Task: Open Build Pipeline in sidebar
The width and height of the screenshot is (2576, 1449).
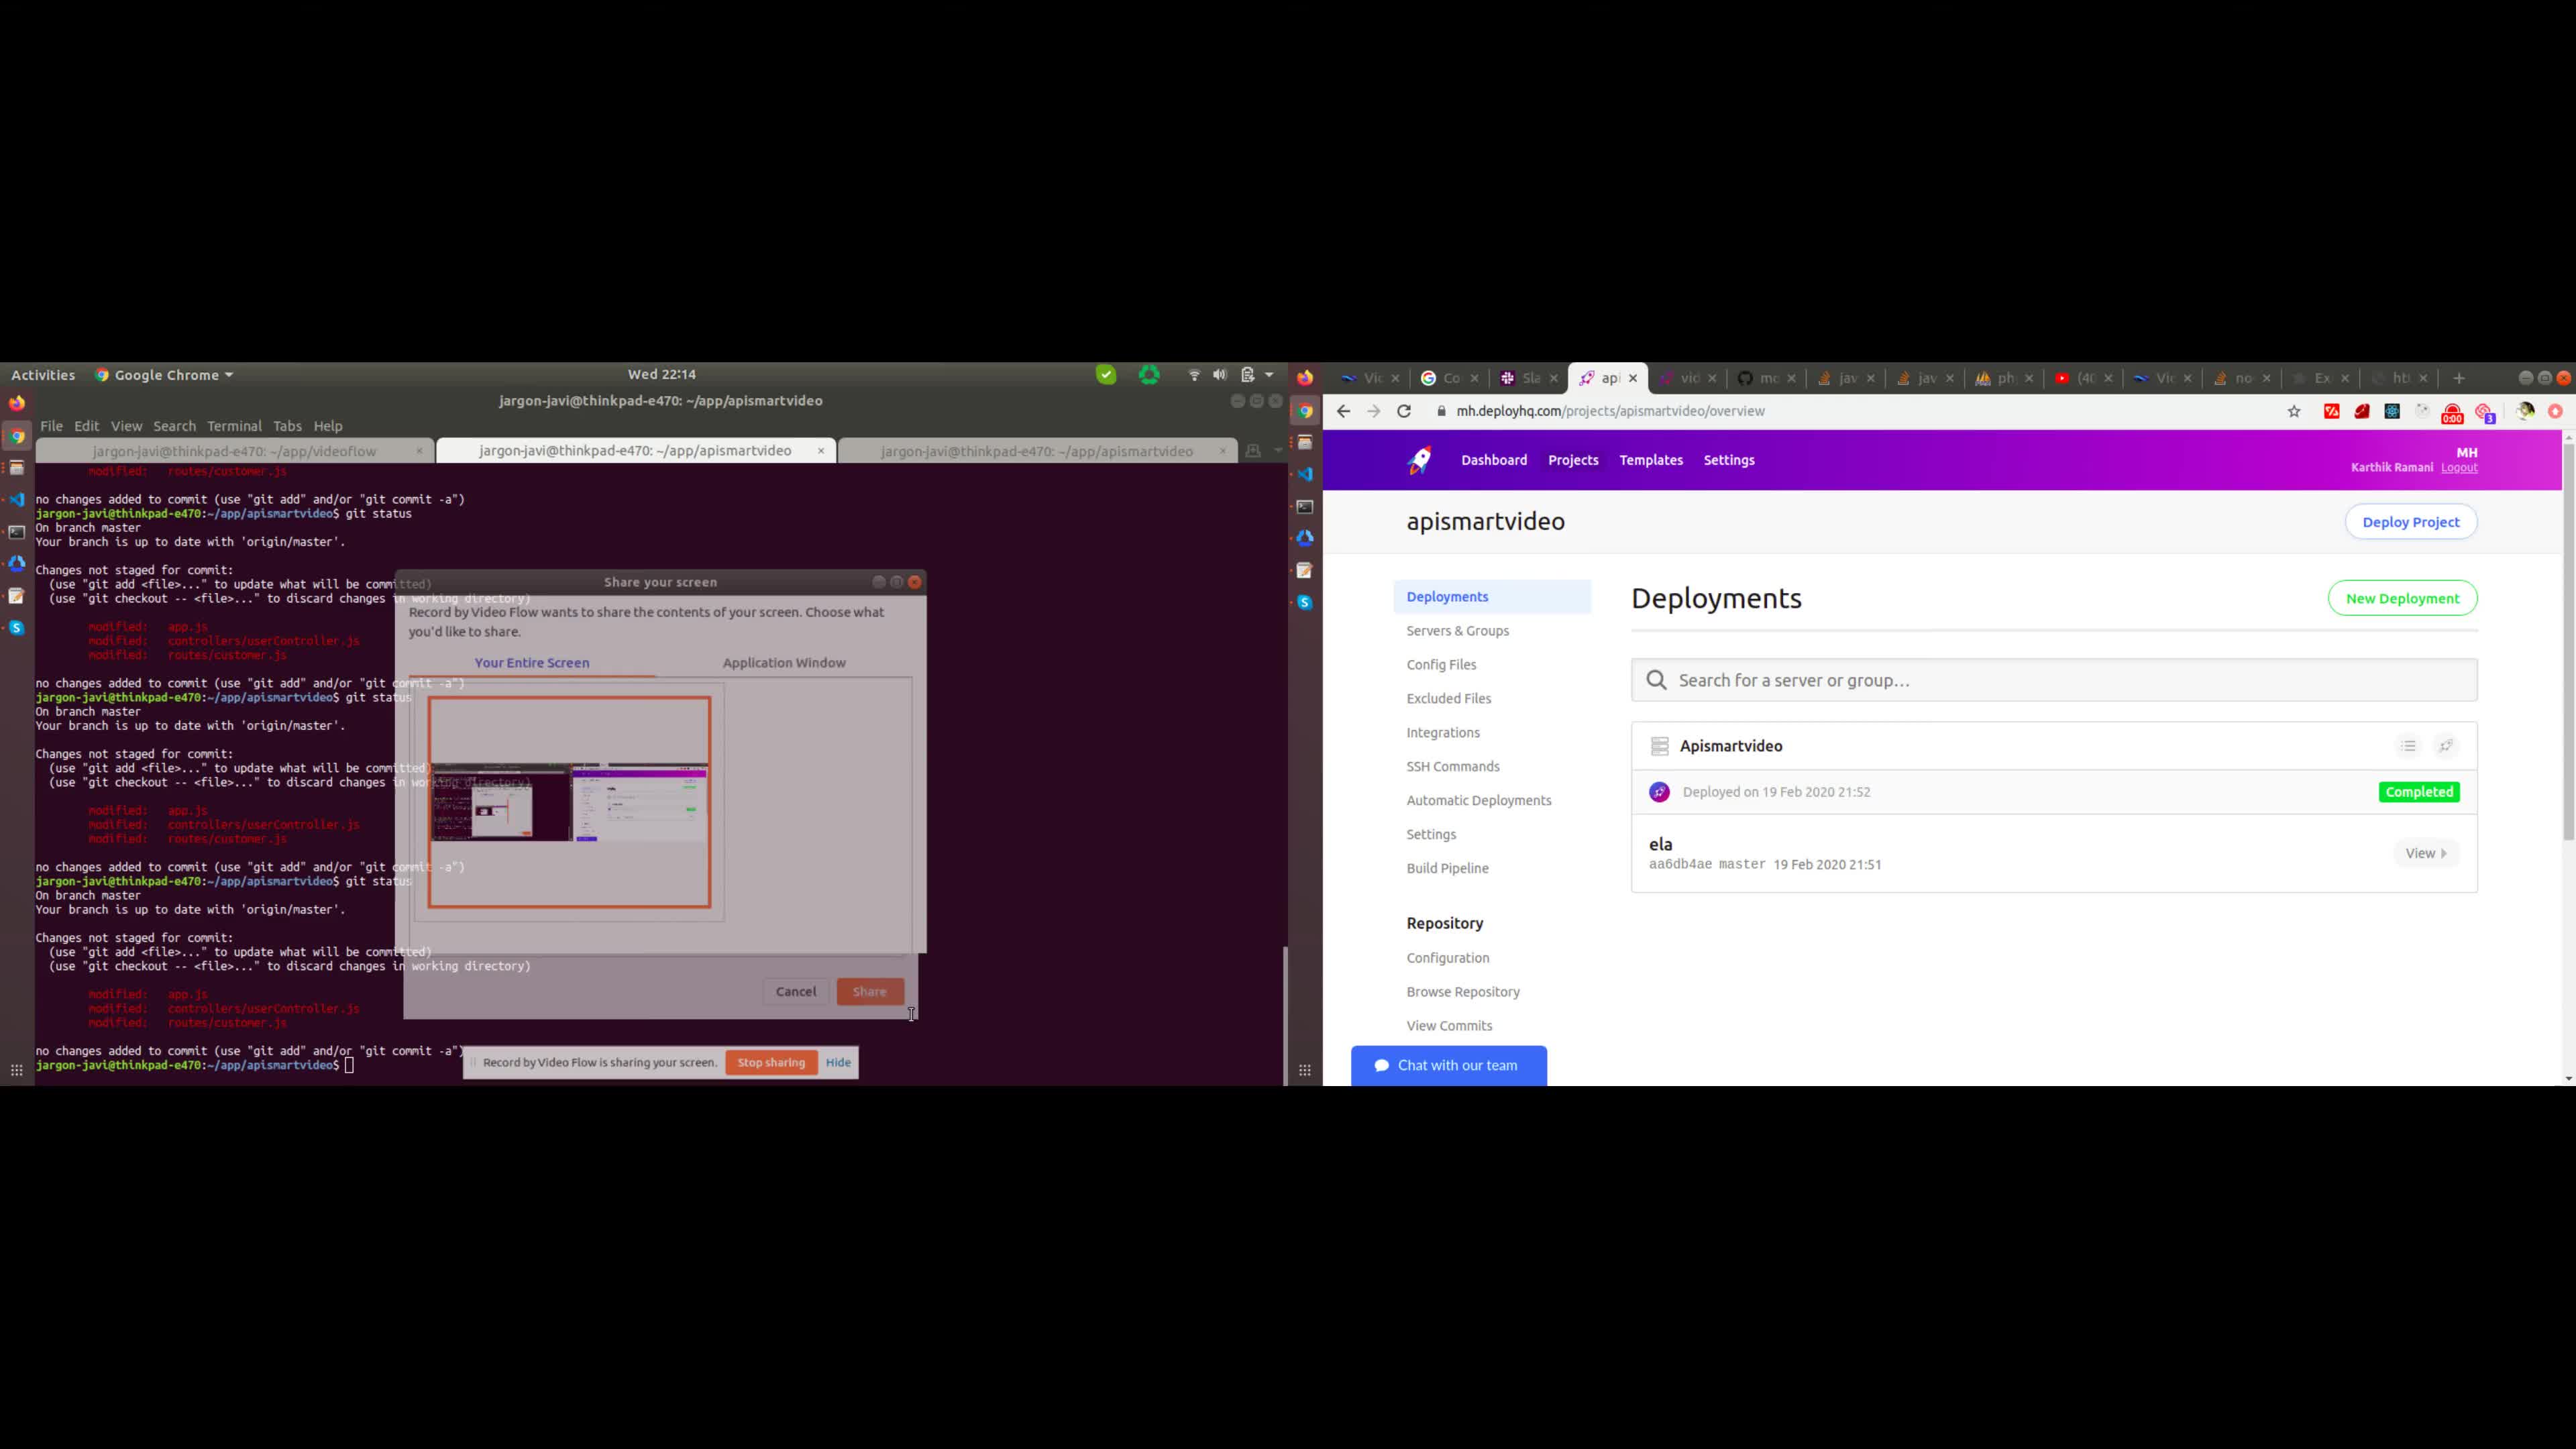Action: click(x=1447, y=869)
